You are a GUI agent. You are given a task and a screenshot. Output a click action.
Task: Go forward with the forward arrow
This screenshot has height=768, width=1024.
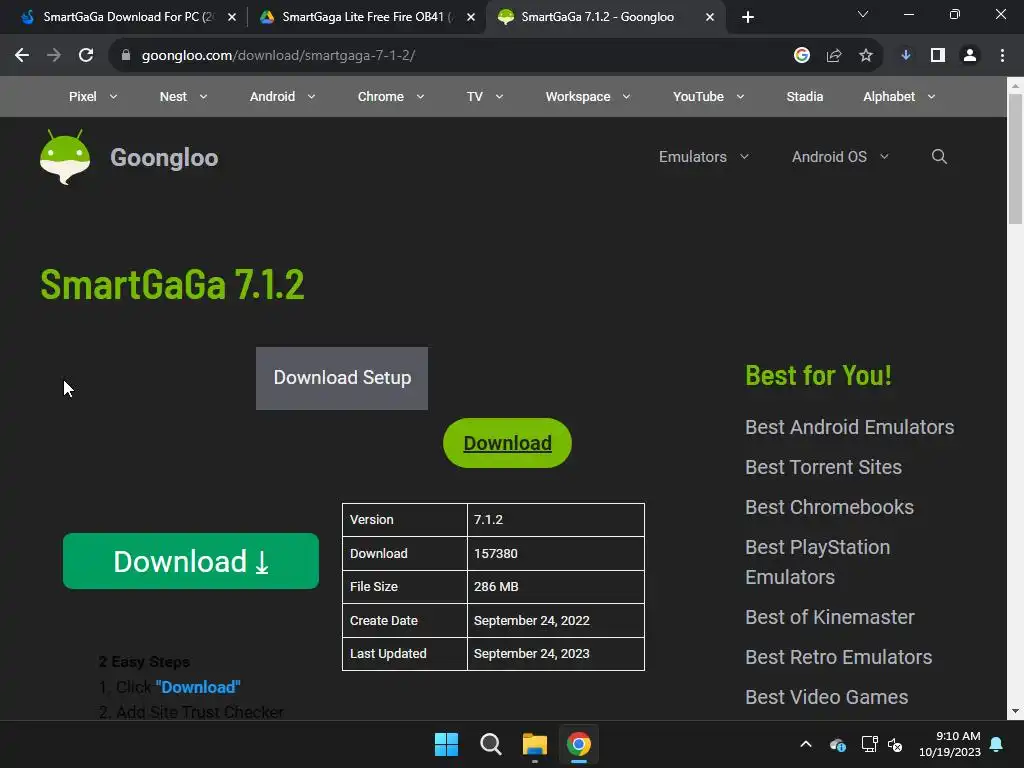(x=54, y=56)
